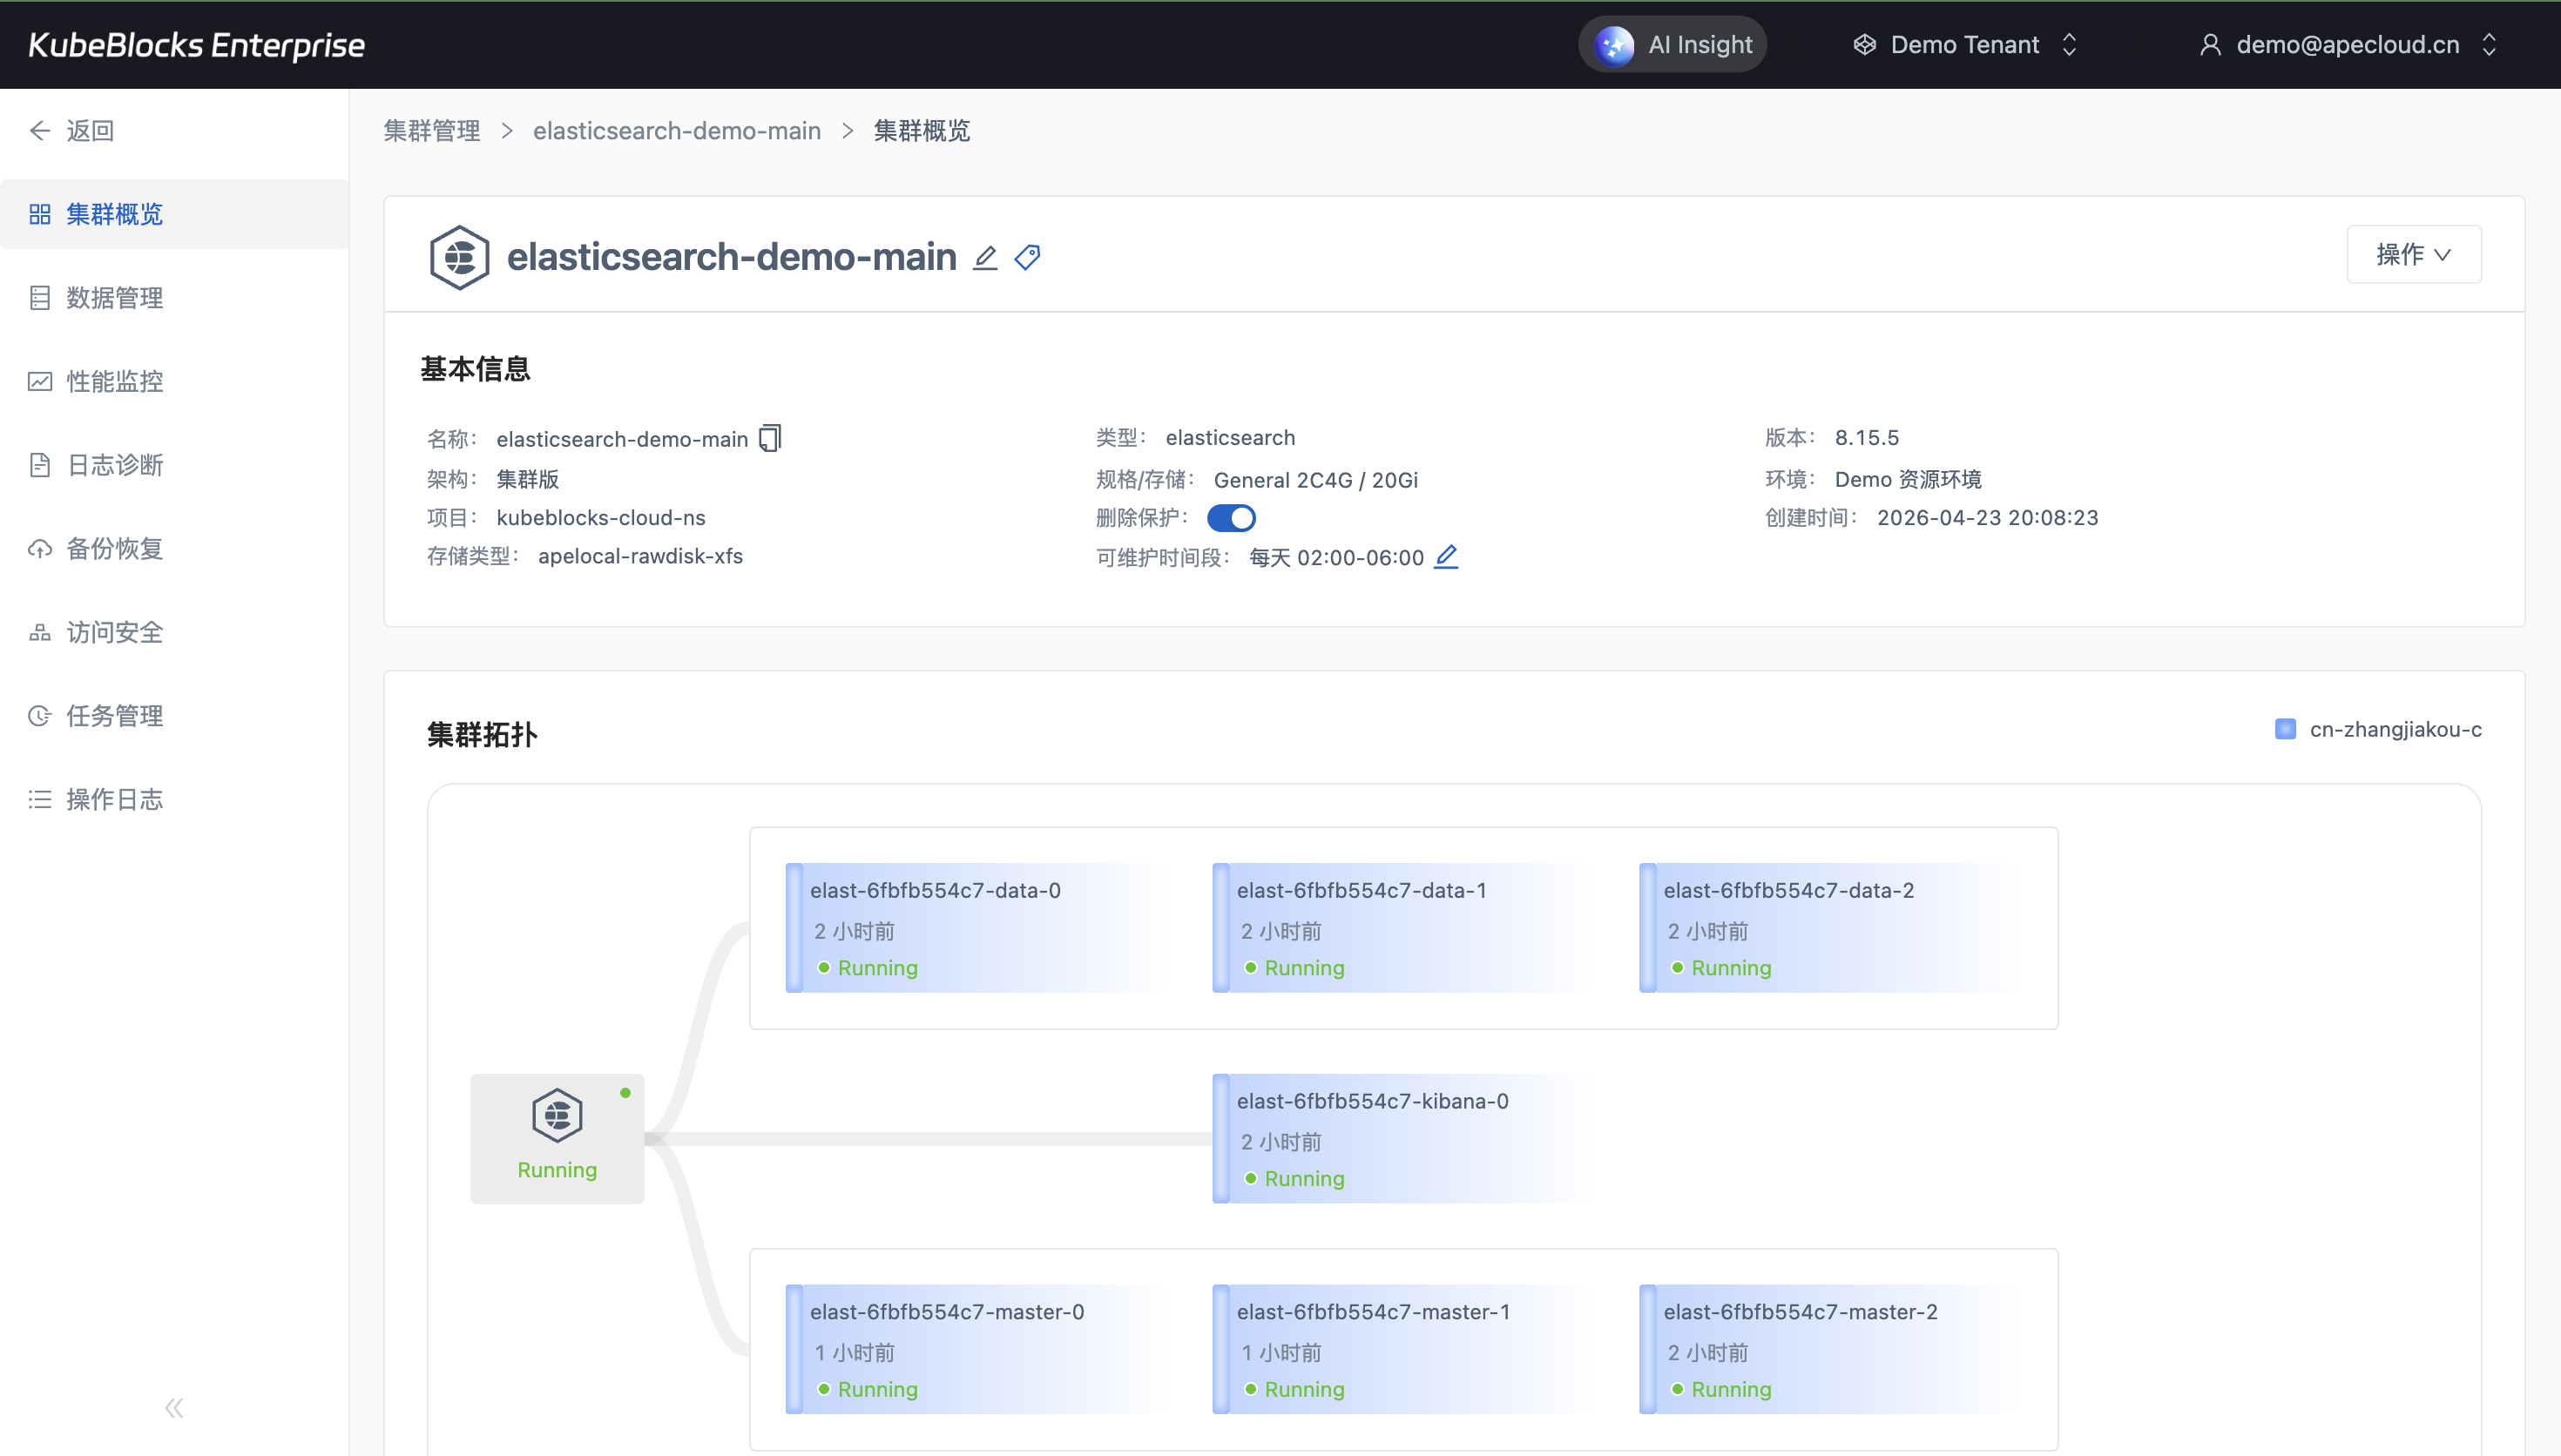Click the elasticsearch Running cluster node icon
This screenshot has height=1456, width=2561.
pyautogui.click(x=557, y=1116)
